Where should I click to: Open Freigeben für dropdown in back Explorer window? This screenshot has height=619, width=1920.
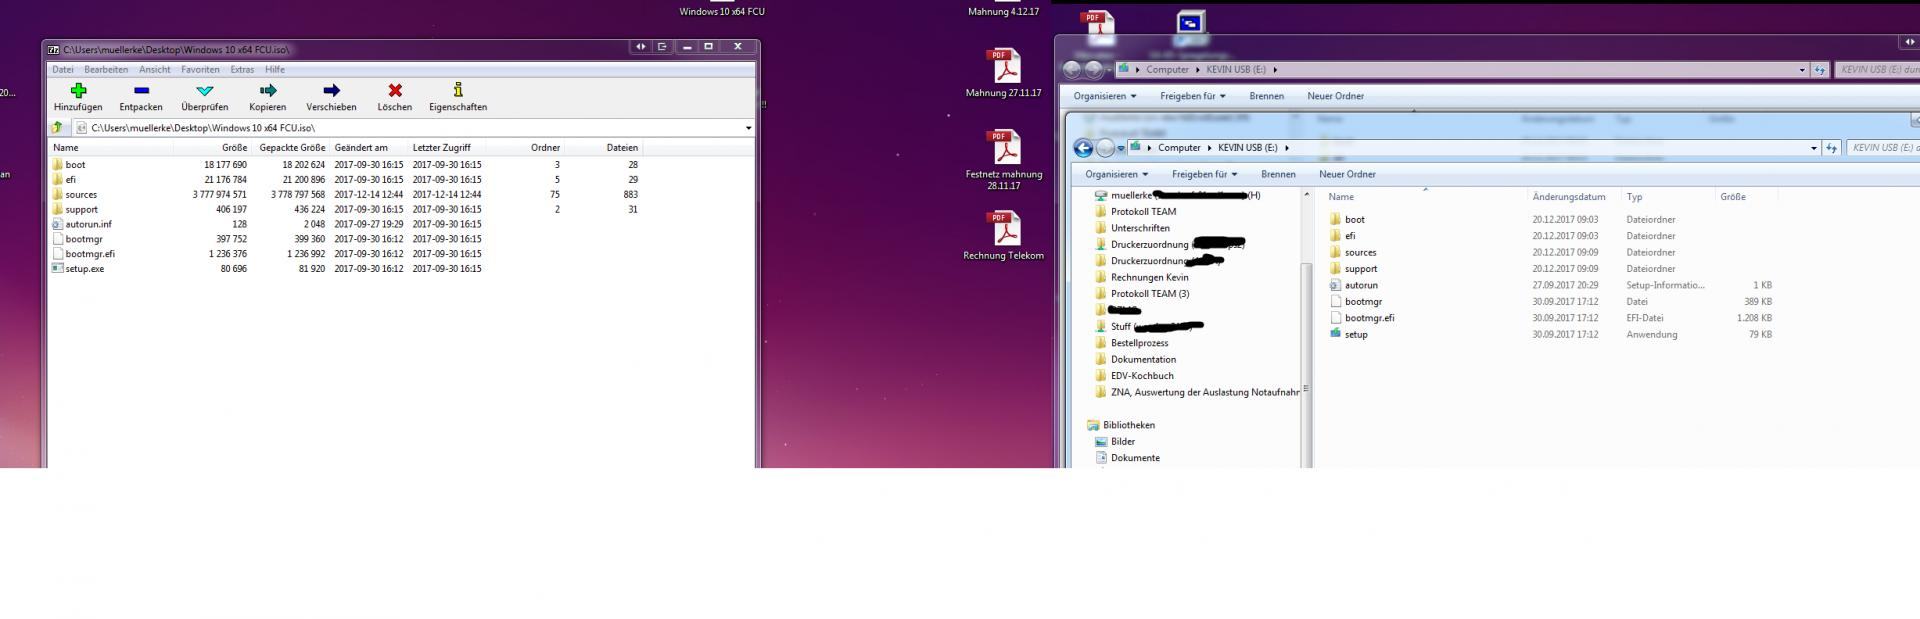(1192, 96)
